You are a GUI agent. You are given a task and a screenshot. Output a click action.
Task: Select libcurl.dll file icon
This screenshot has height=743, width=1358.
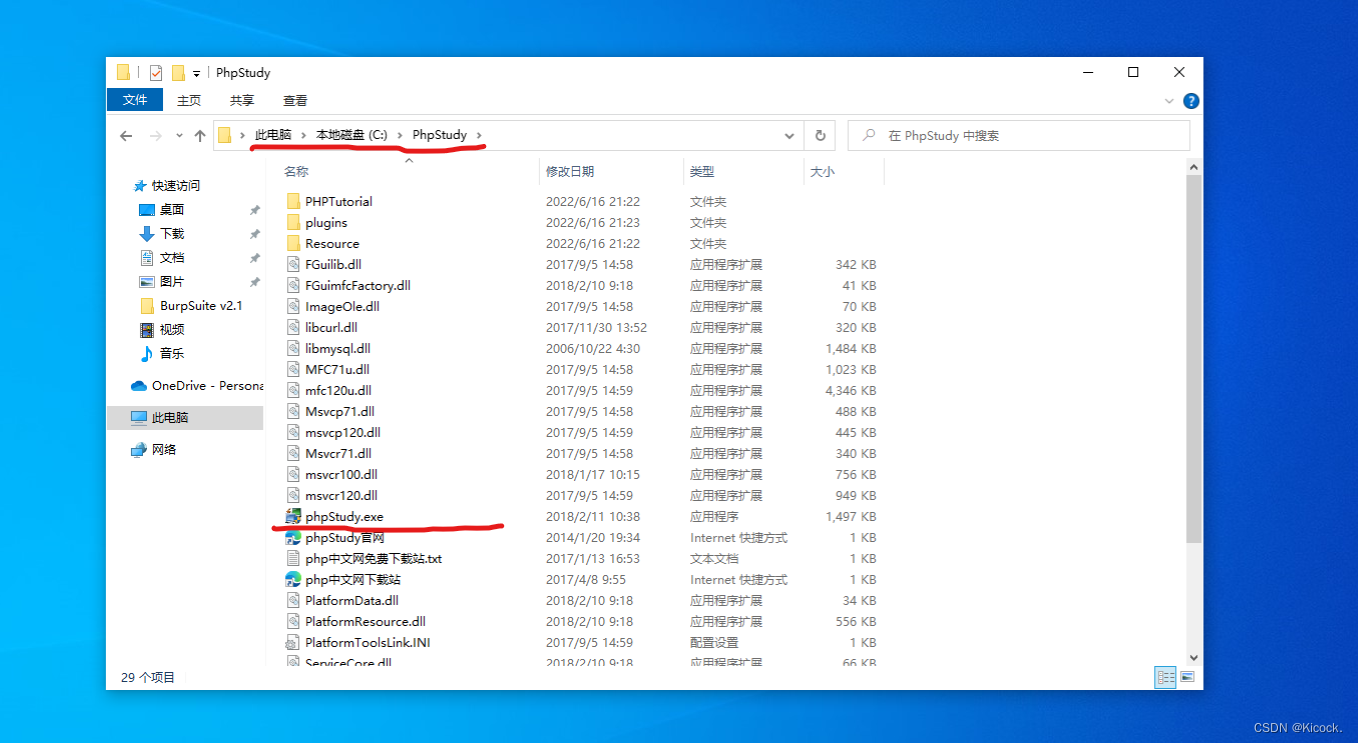click(x=293, y=327)
